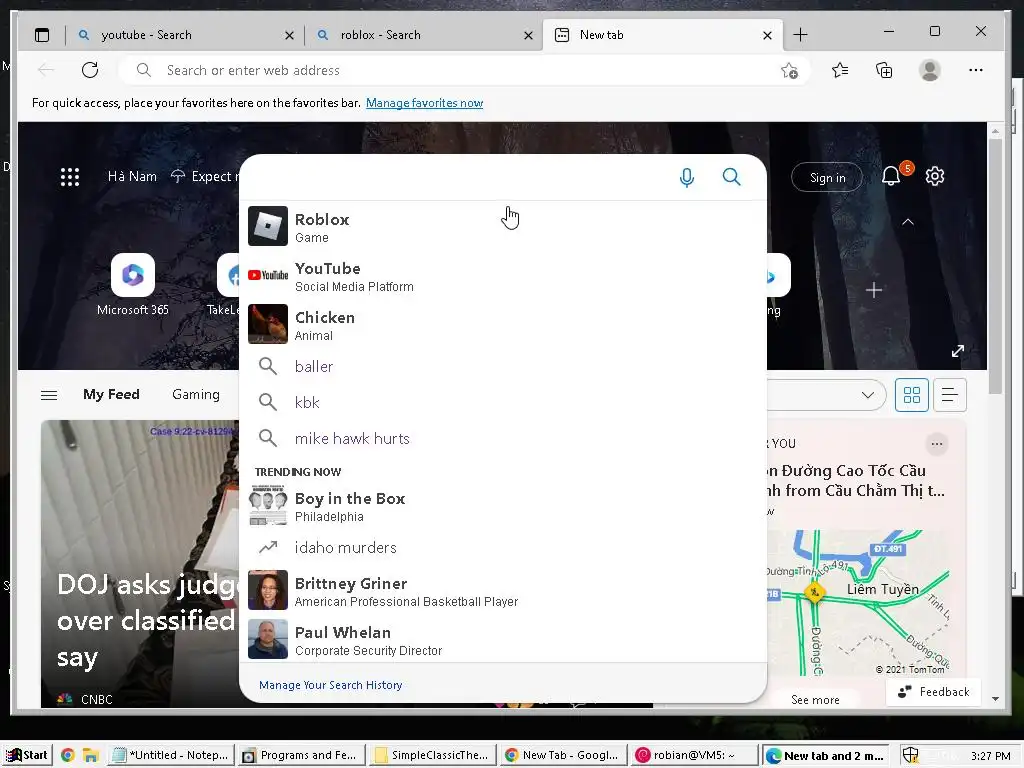The height and width of the screenshot is (768, 1024).
Task: Switch feed to grid layout view
Action: point(912,395)
